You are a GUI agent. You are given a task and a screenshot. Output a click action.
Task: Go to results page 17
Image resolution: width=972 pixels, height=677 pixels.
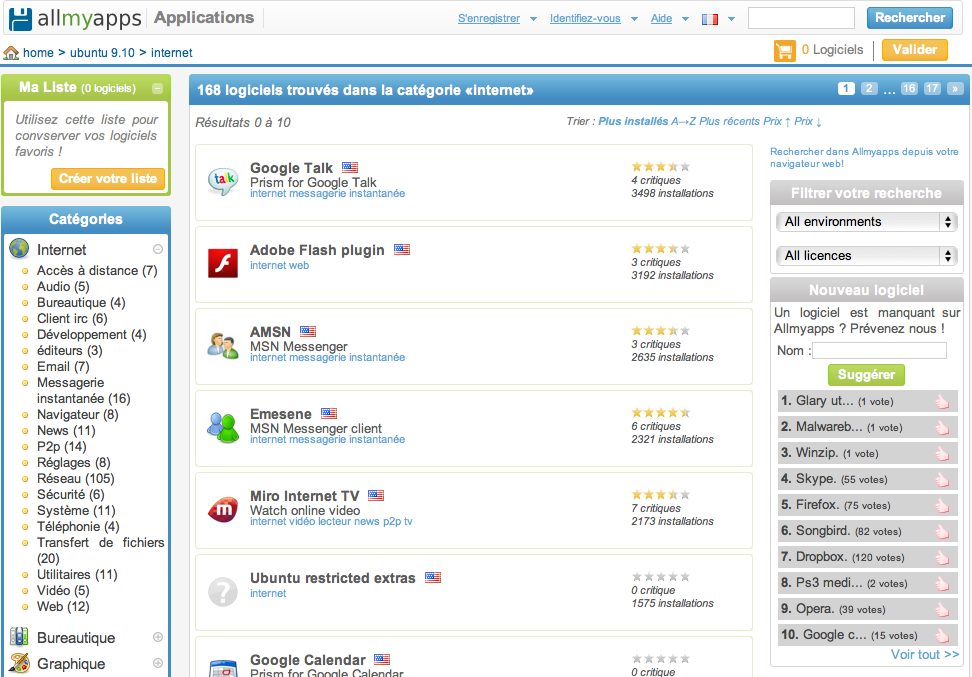(x=932, y=89)
